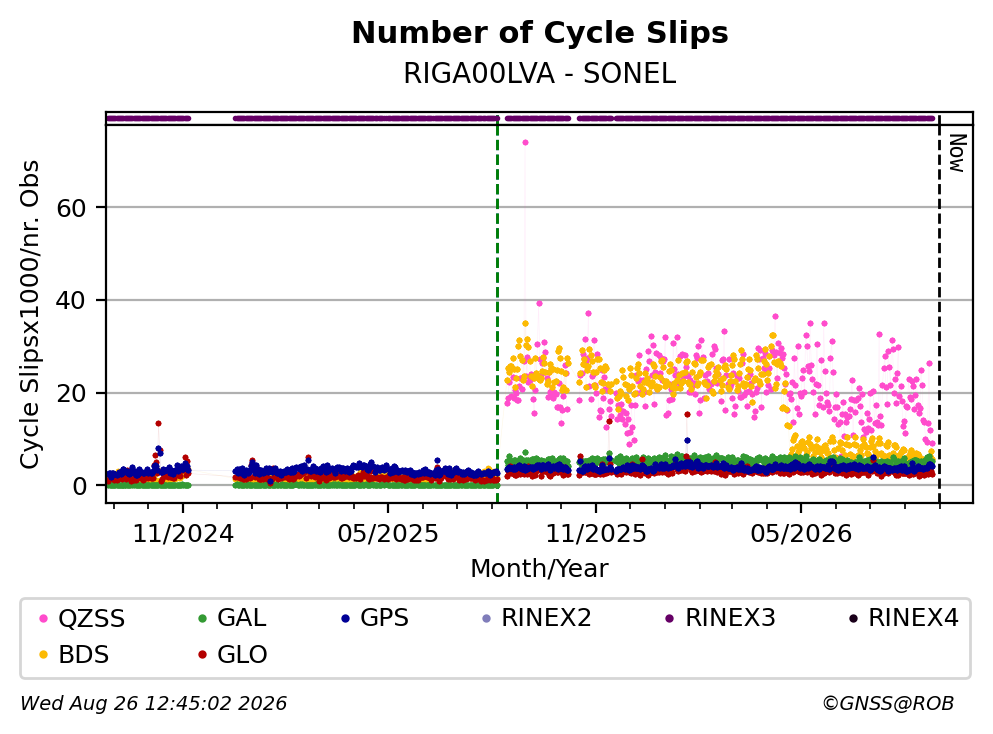Click the yellow BDS legend marker
Image resolution: width=993 pixels, height=734 pixels.
(x=44, y=654)
